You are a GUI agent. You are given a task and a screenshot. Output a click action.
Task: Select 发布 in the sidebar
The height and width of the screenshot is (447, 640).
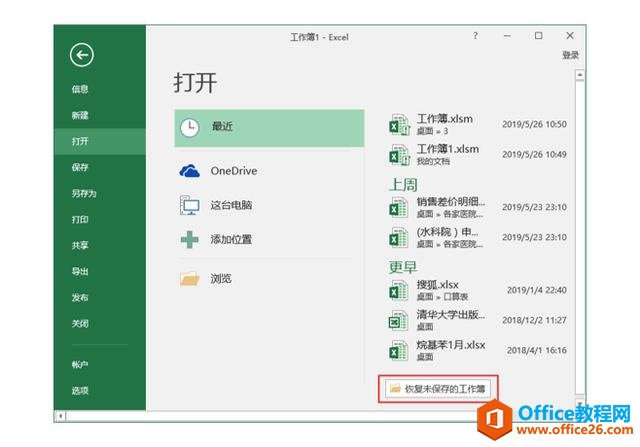point(80,298)
